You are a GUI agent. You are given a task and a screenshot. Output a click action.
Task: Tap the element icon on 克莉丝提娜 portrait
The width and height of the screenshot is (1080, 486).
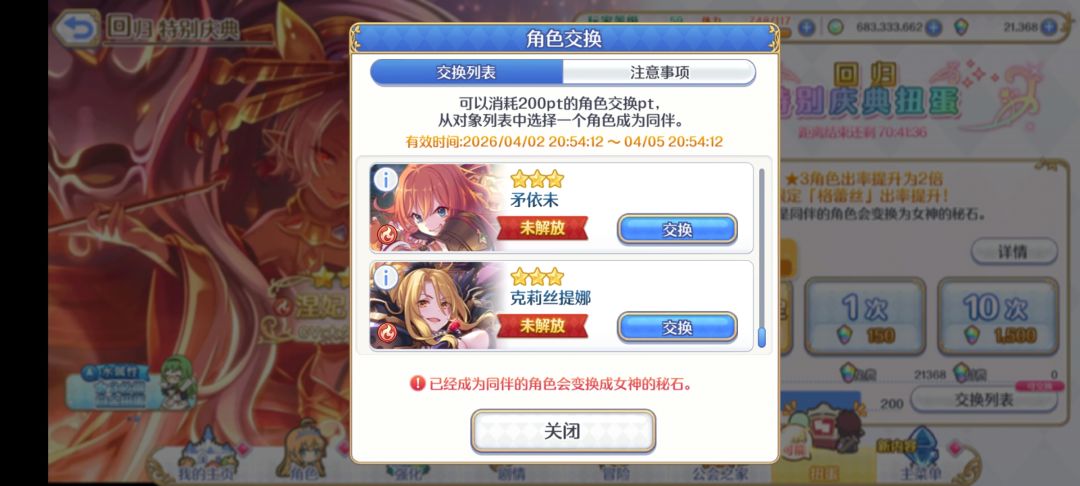click(x=386, y=335)
